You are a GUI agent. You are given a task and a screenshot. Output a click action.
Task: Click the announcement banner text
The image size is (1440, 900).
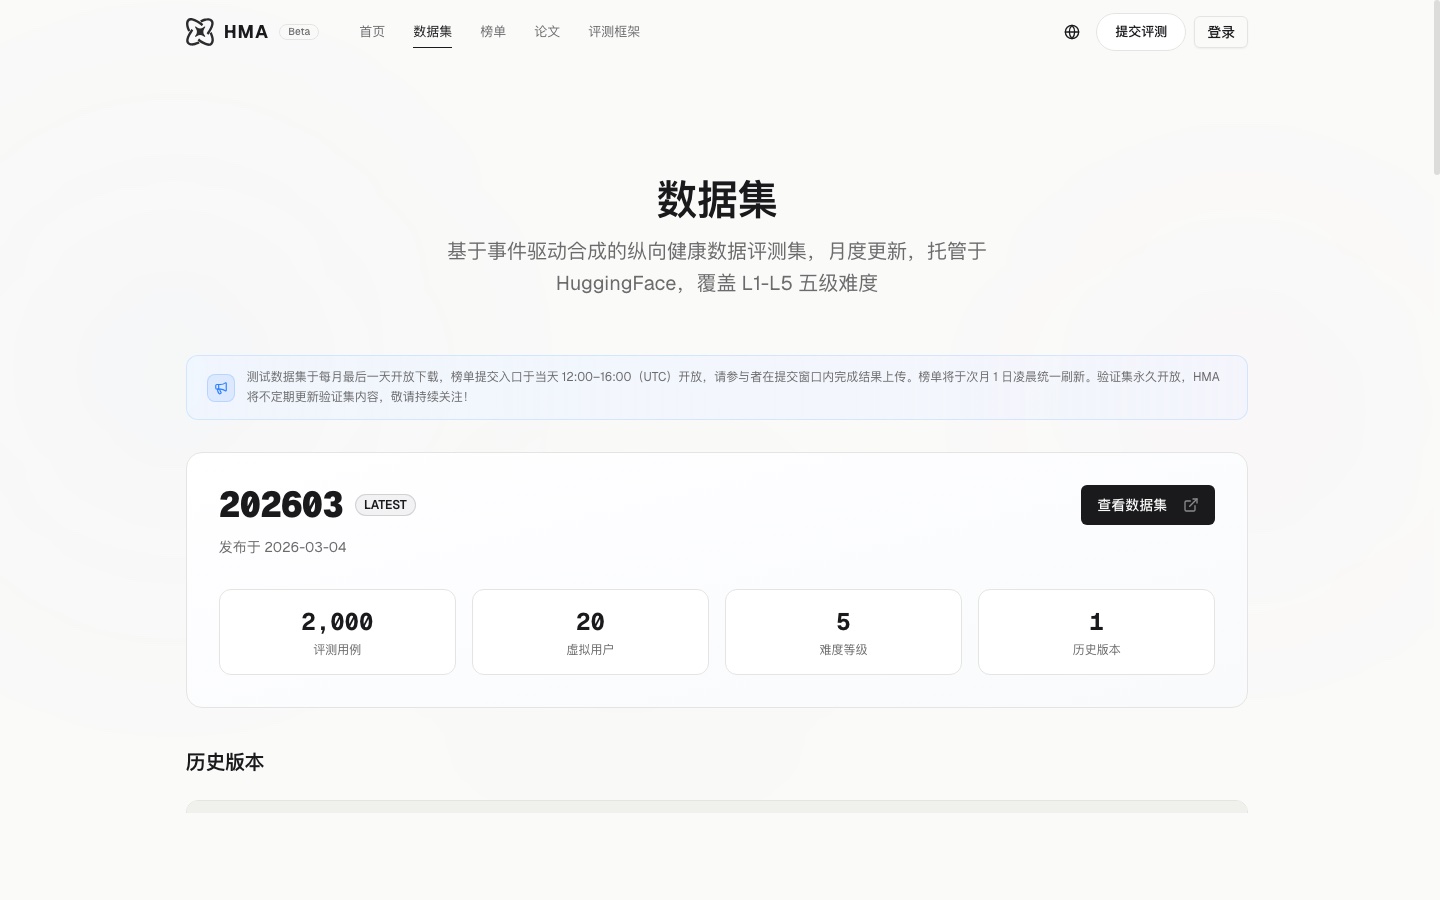(733, 387)
